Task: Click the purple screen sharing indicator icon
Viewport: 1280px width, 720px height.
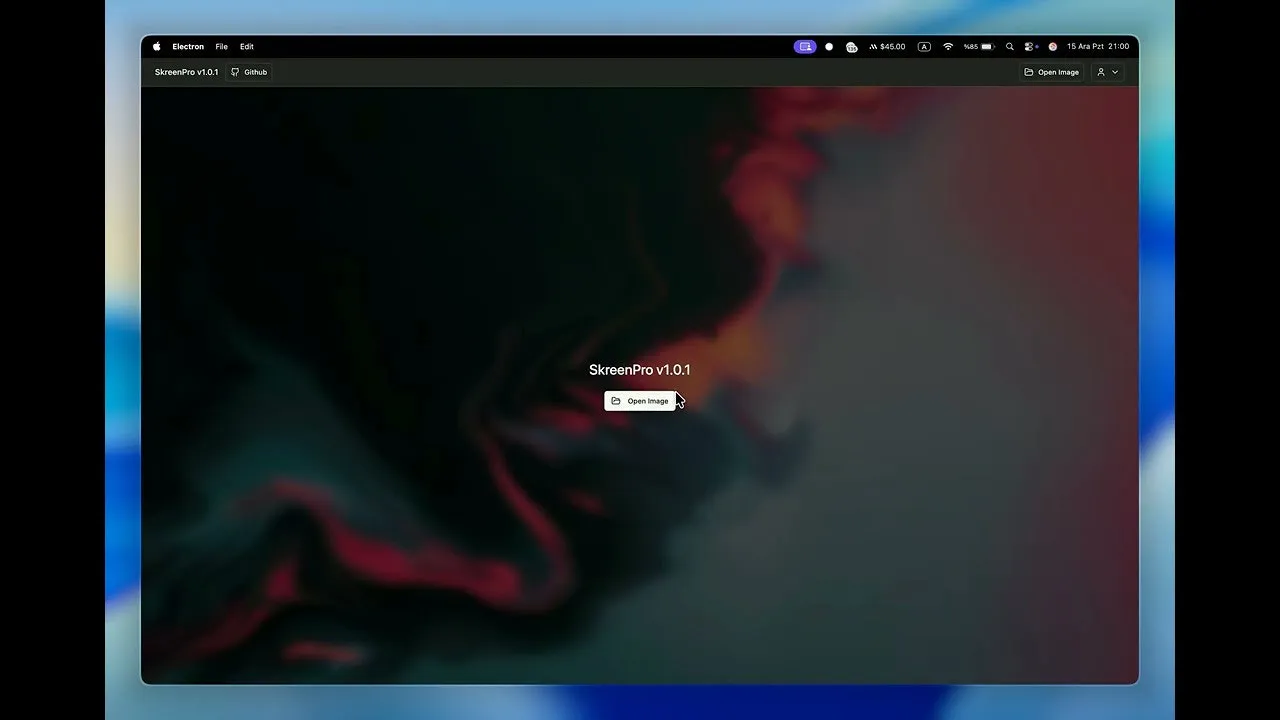Action: 805,47
